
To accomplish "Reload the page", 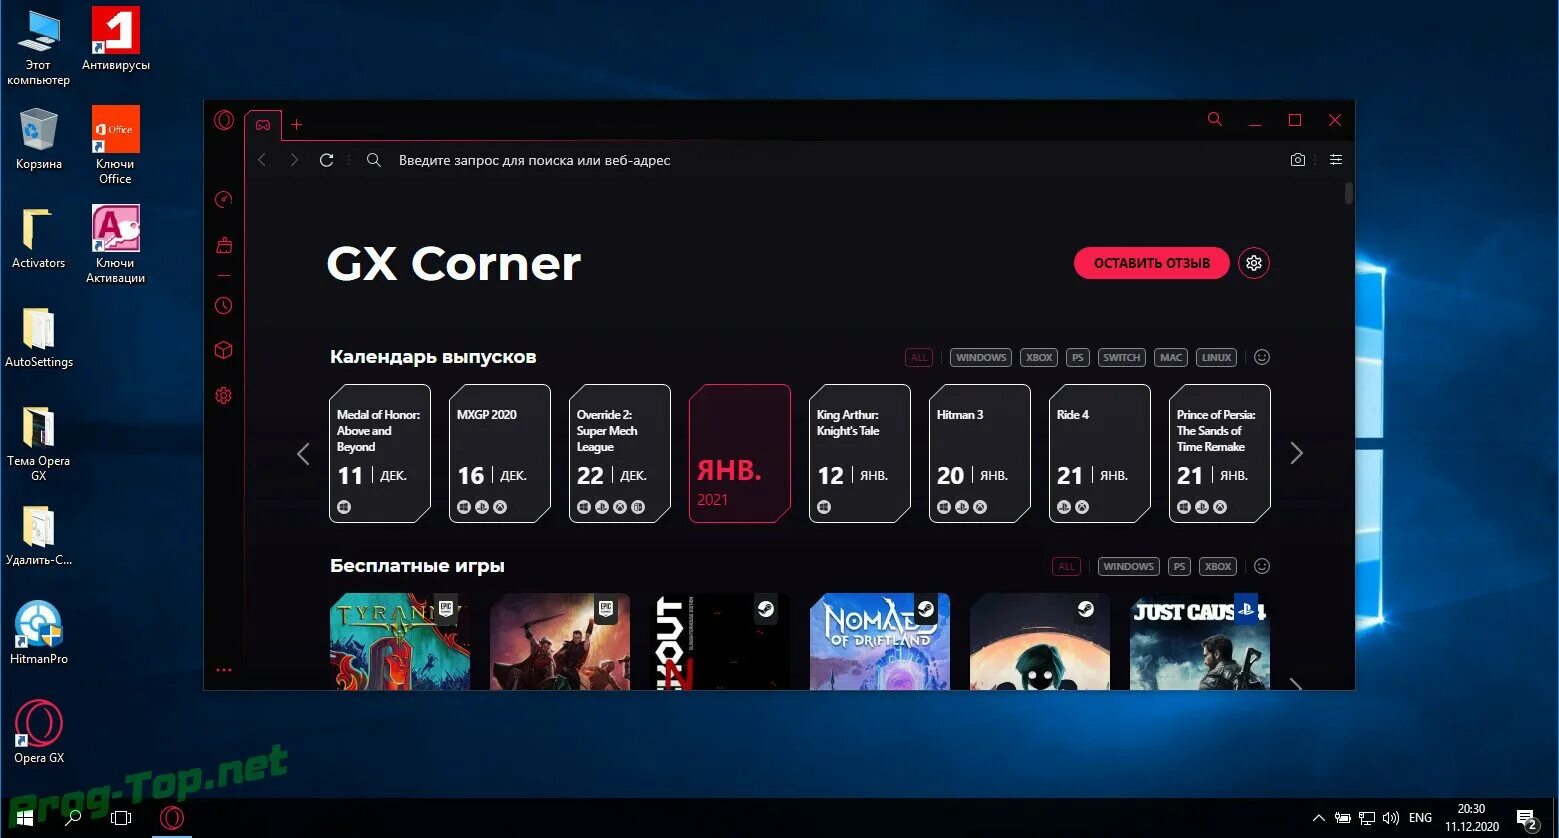I will (x=326, y=160).
